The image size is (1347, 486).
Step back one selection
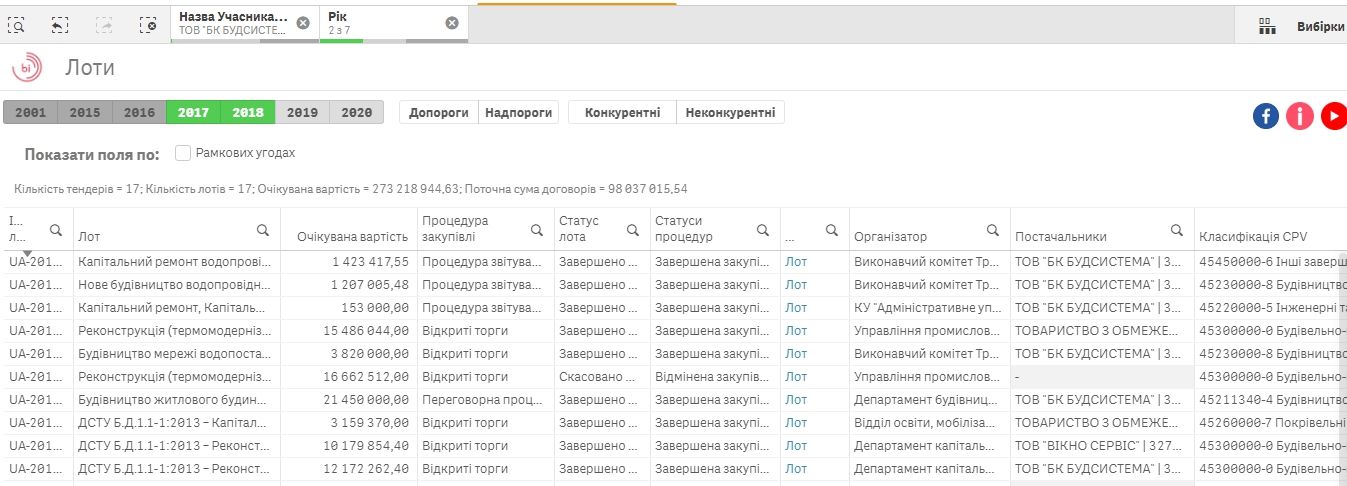[60, 24]
